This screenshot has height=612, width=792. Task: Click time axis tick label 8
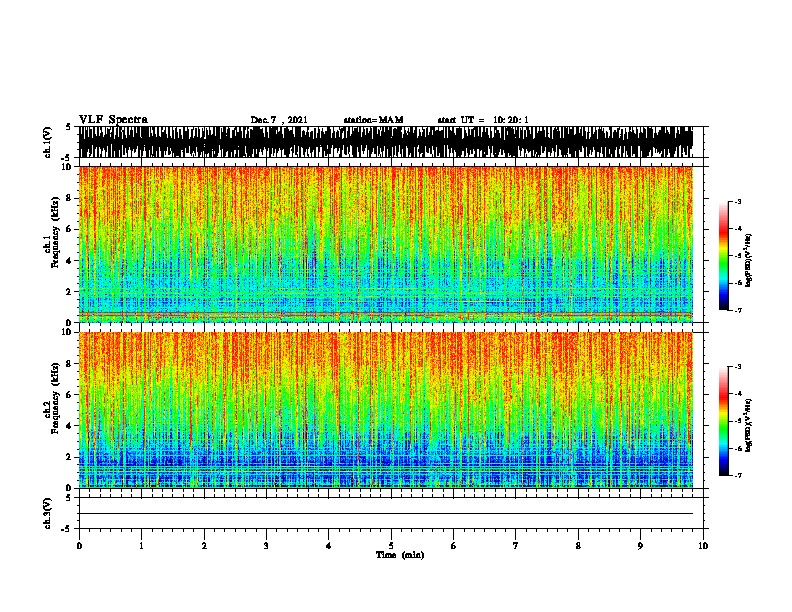(578, 545)
